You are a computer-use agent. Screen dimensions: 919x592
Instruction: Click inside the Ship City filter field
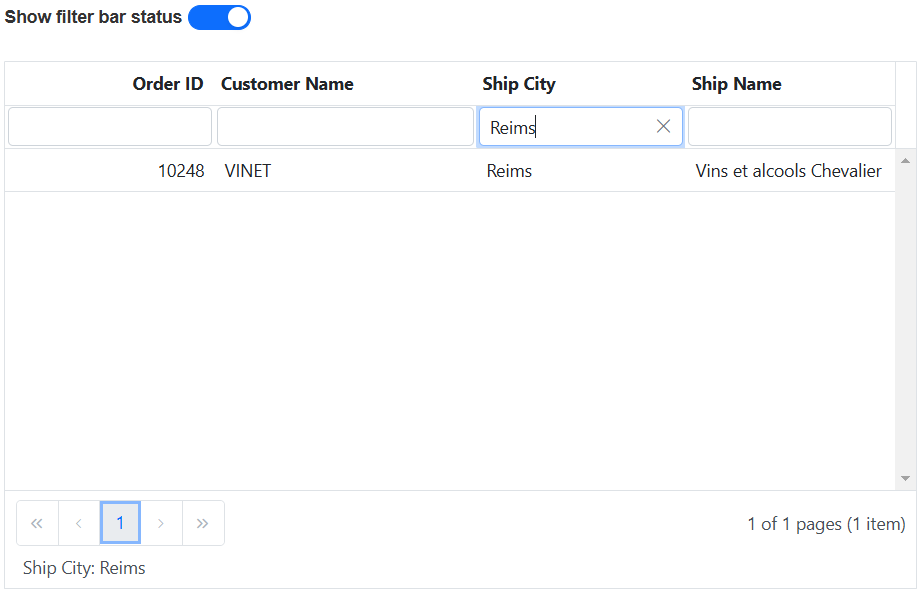point(565,127)
